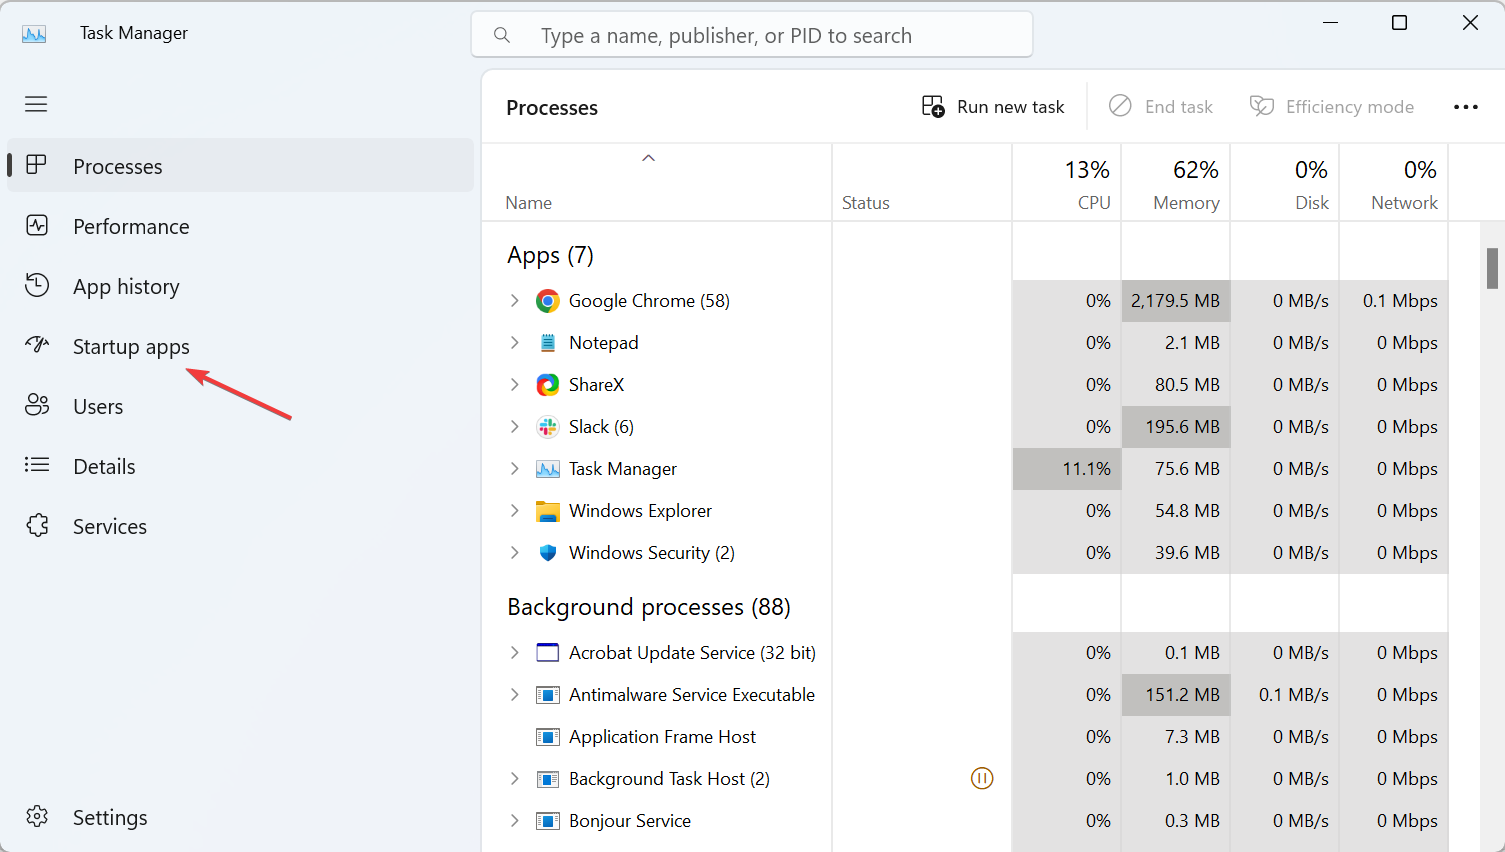Click the Startup apps gauge icon
1505x852 pixels.
pos(37,345)
